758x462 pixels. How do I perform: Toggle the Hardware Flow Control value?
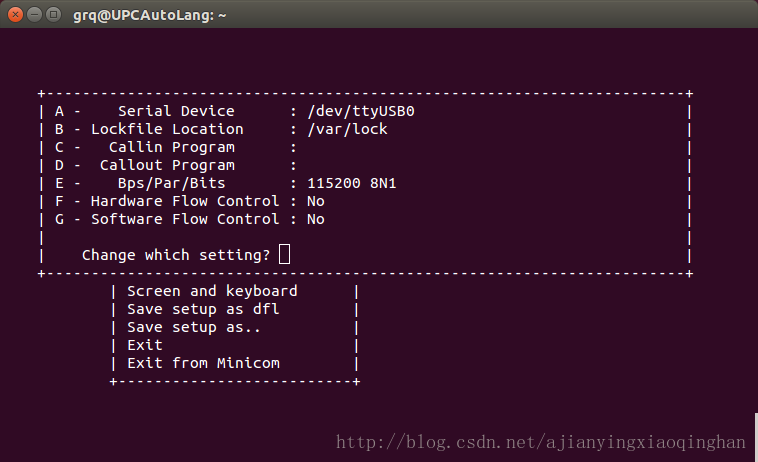tap(316, 201)
